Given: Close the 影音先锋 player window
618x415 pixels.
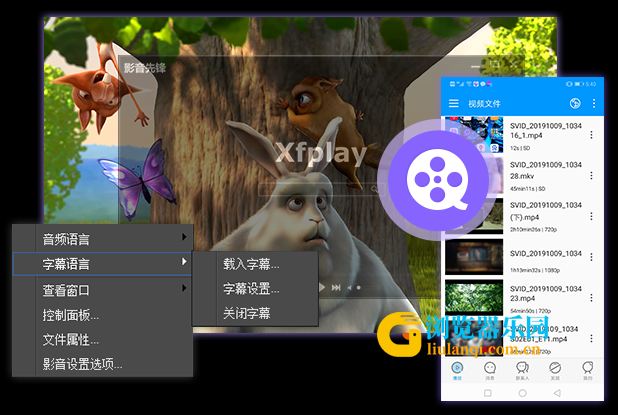Looking at the screenshot, I should coord(514,64).
